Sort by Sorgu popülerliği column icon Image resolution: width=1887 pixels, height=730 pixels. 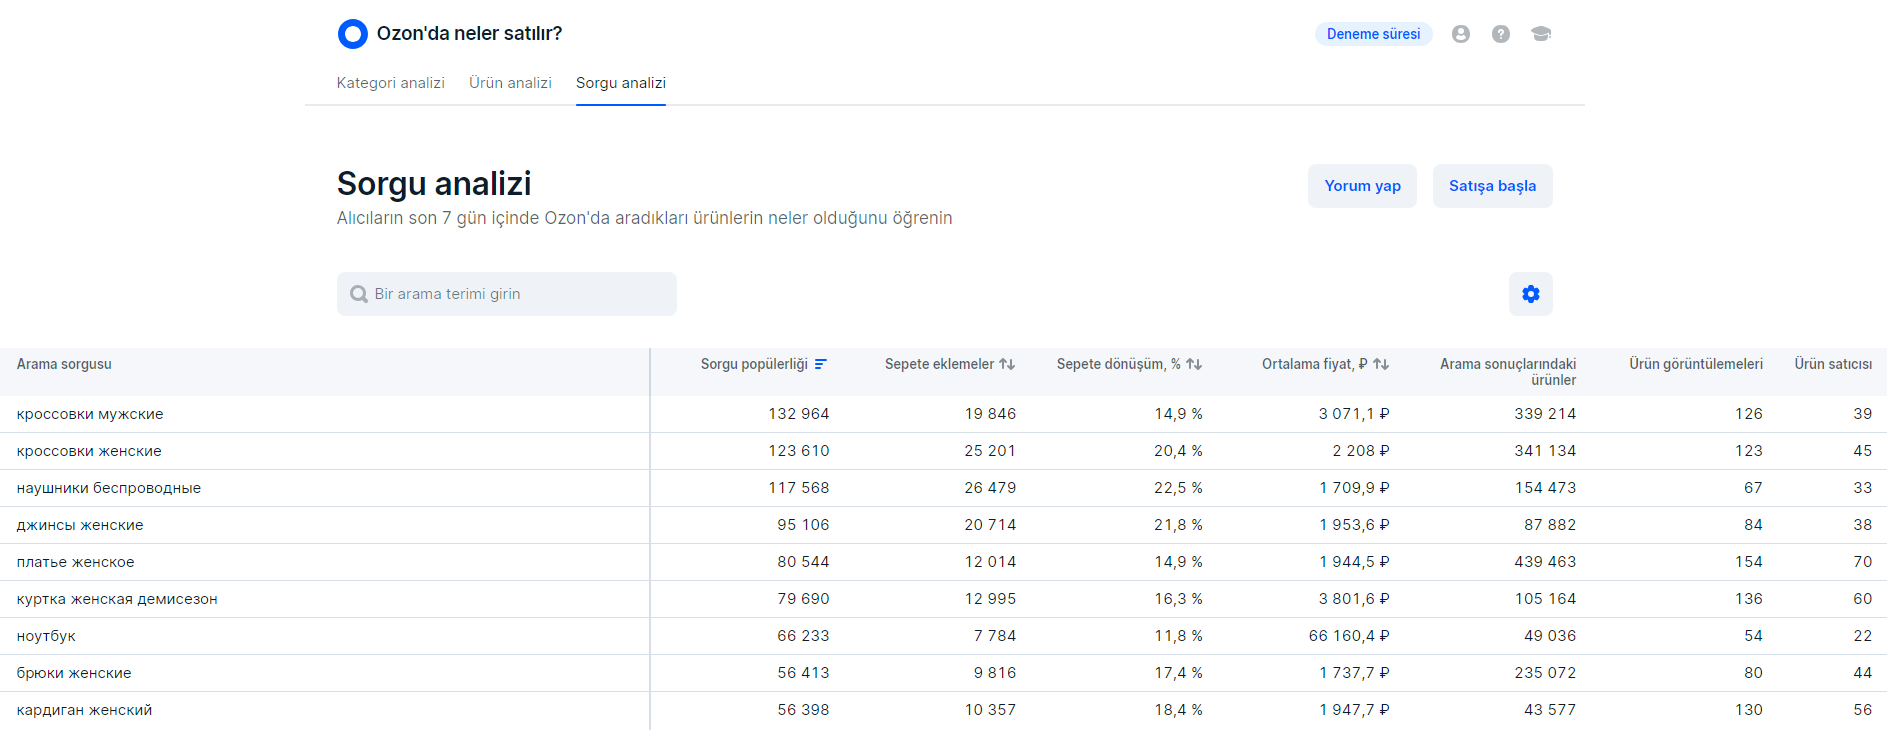click(821, 365)
